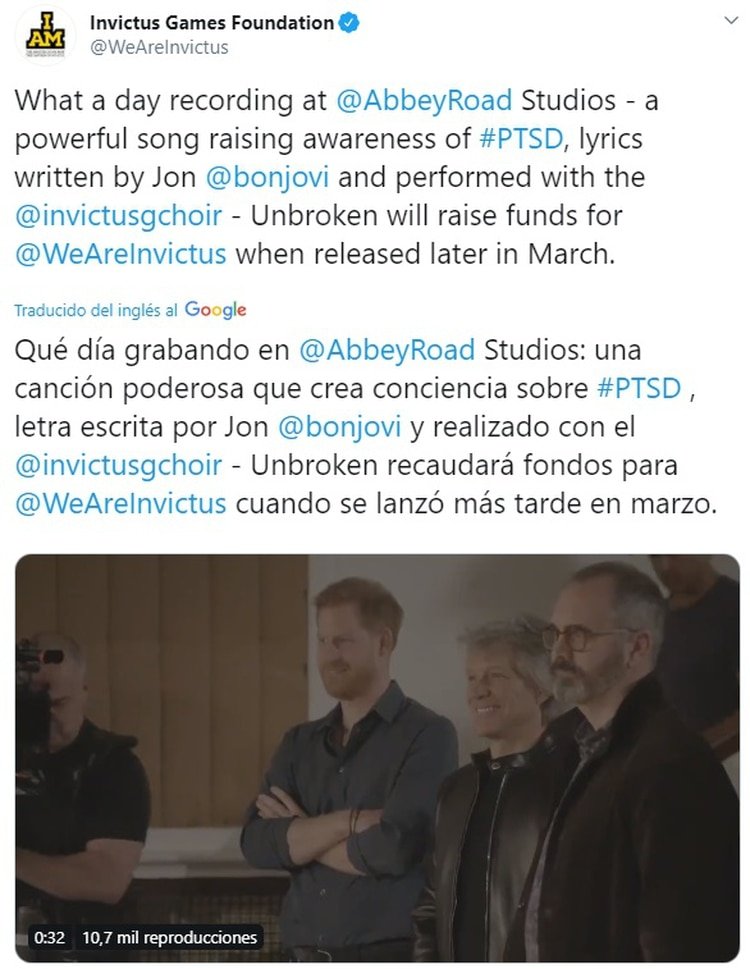The width and height of the screenshot is (750, 969).
Task: Open @WeAreInvictus mention before 'when released'
Action: point(120,255)
